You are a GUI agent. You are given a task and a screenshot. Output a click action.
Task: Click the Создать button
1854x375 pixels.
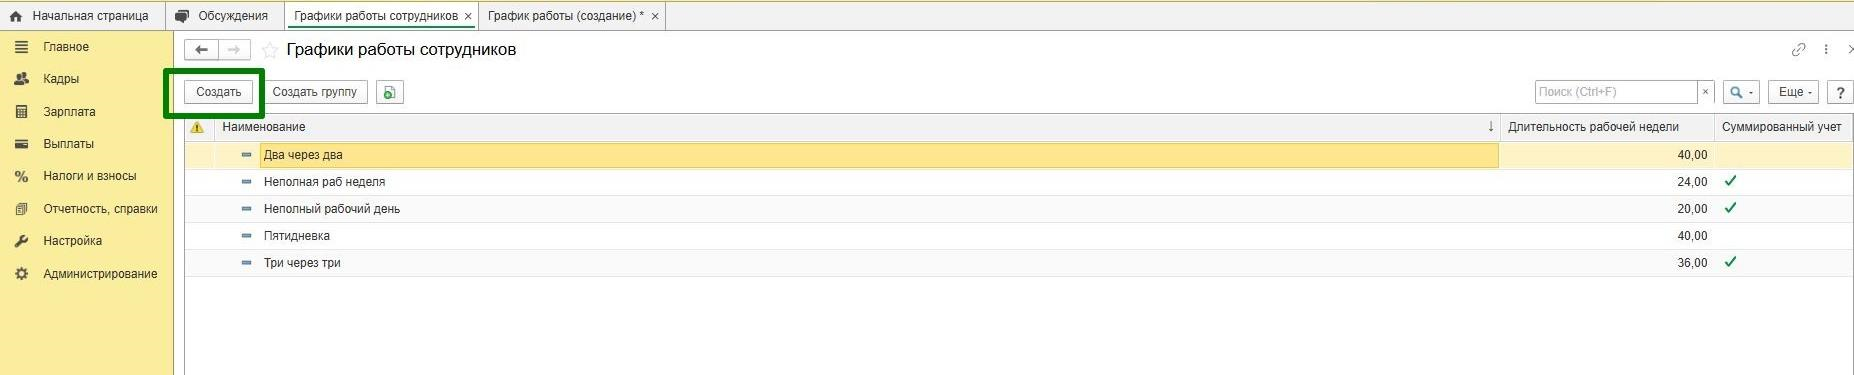(219, 92)
